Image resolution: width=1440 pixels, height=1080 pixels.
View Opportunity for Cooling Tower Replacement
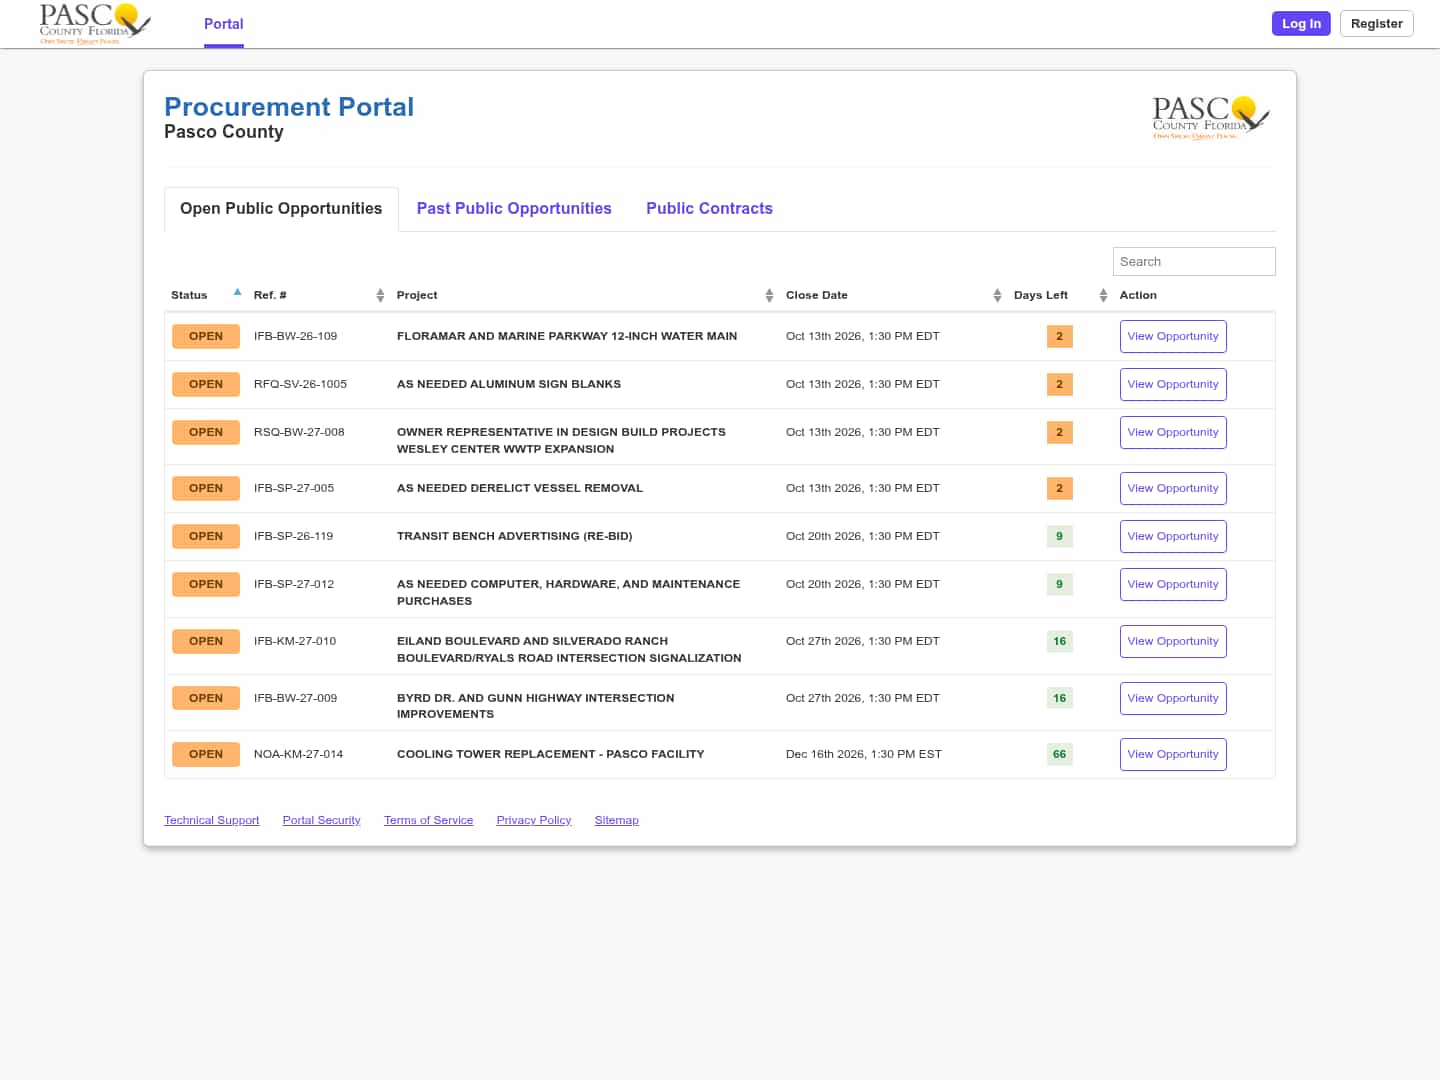click(1173, 754)
